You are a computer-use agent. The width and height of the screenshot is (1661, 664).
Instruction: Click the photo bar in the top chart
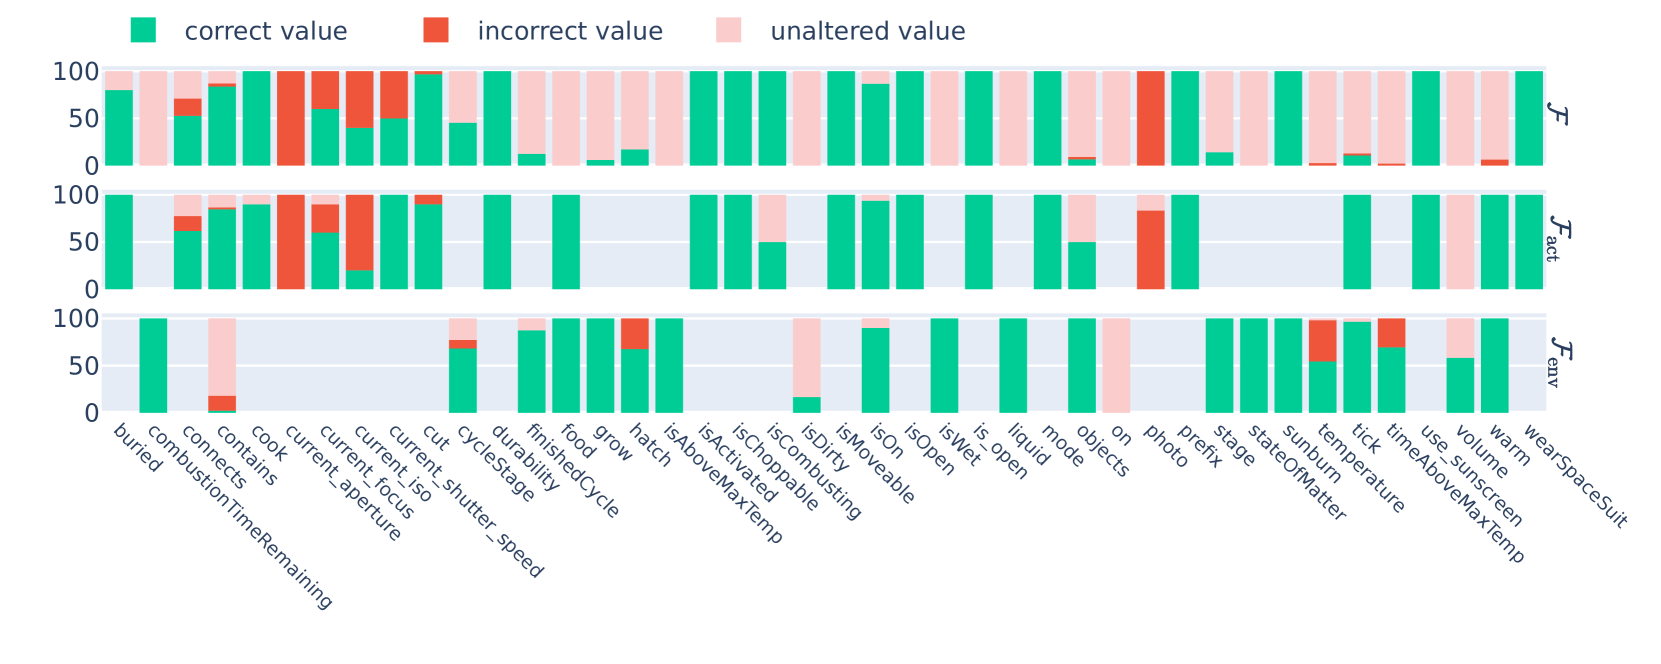[1151, 118]
